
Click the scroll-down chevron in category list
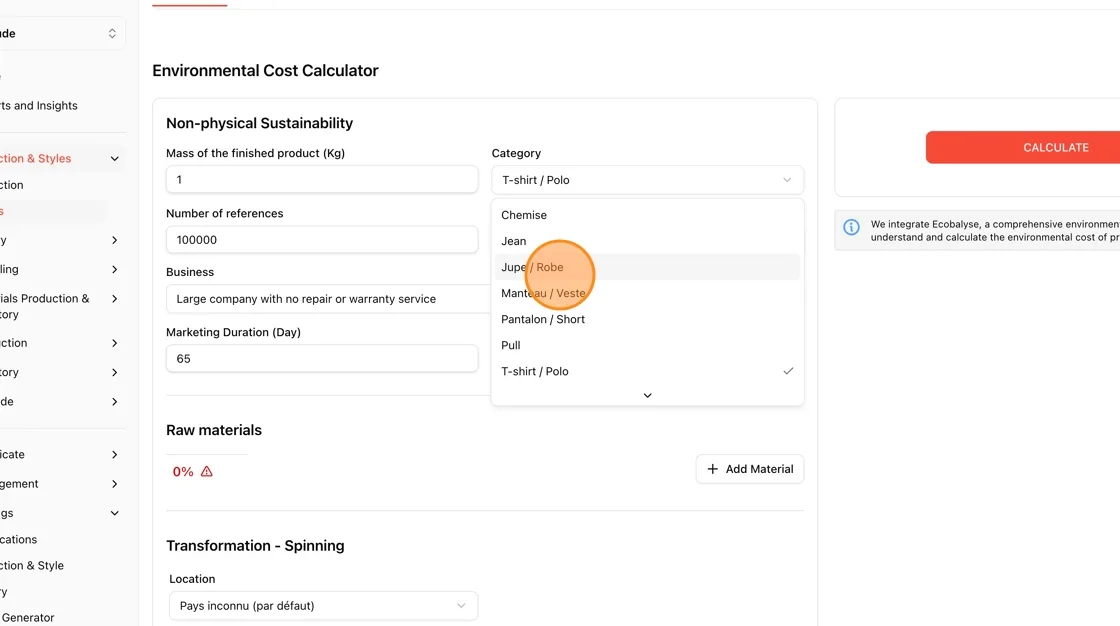[x=647, y=395]
